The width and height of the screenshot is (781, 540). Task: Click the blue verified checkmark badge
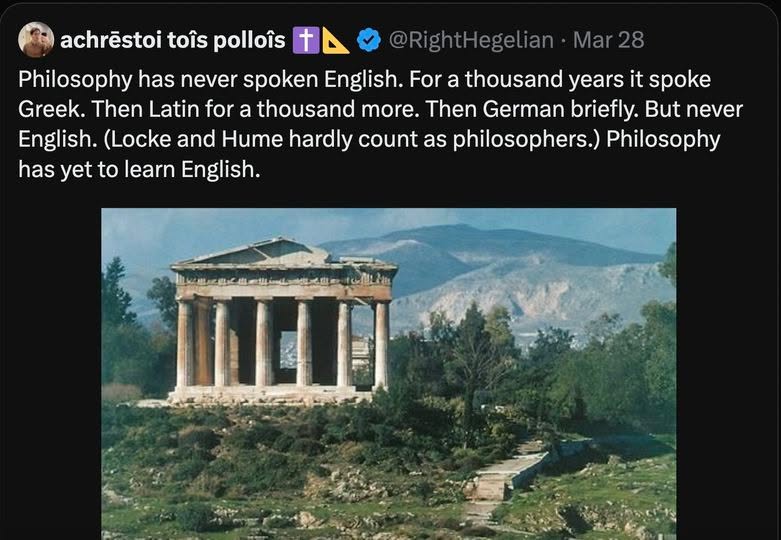coord(368,40)
